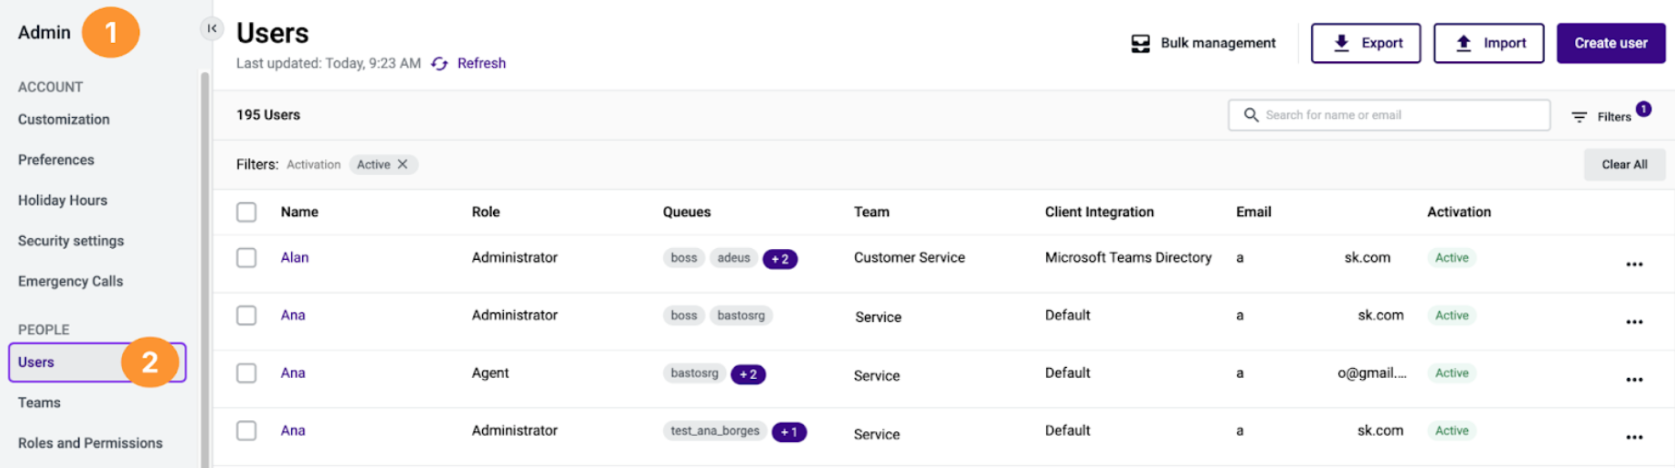This screenshot has height=468, width=1675.
Task: Click the adeus queue chip in Alan's row
Action: [733, 258]
